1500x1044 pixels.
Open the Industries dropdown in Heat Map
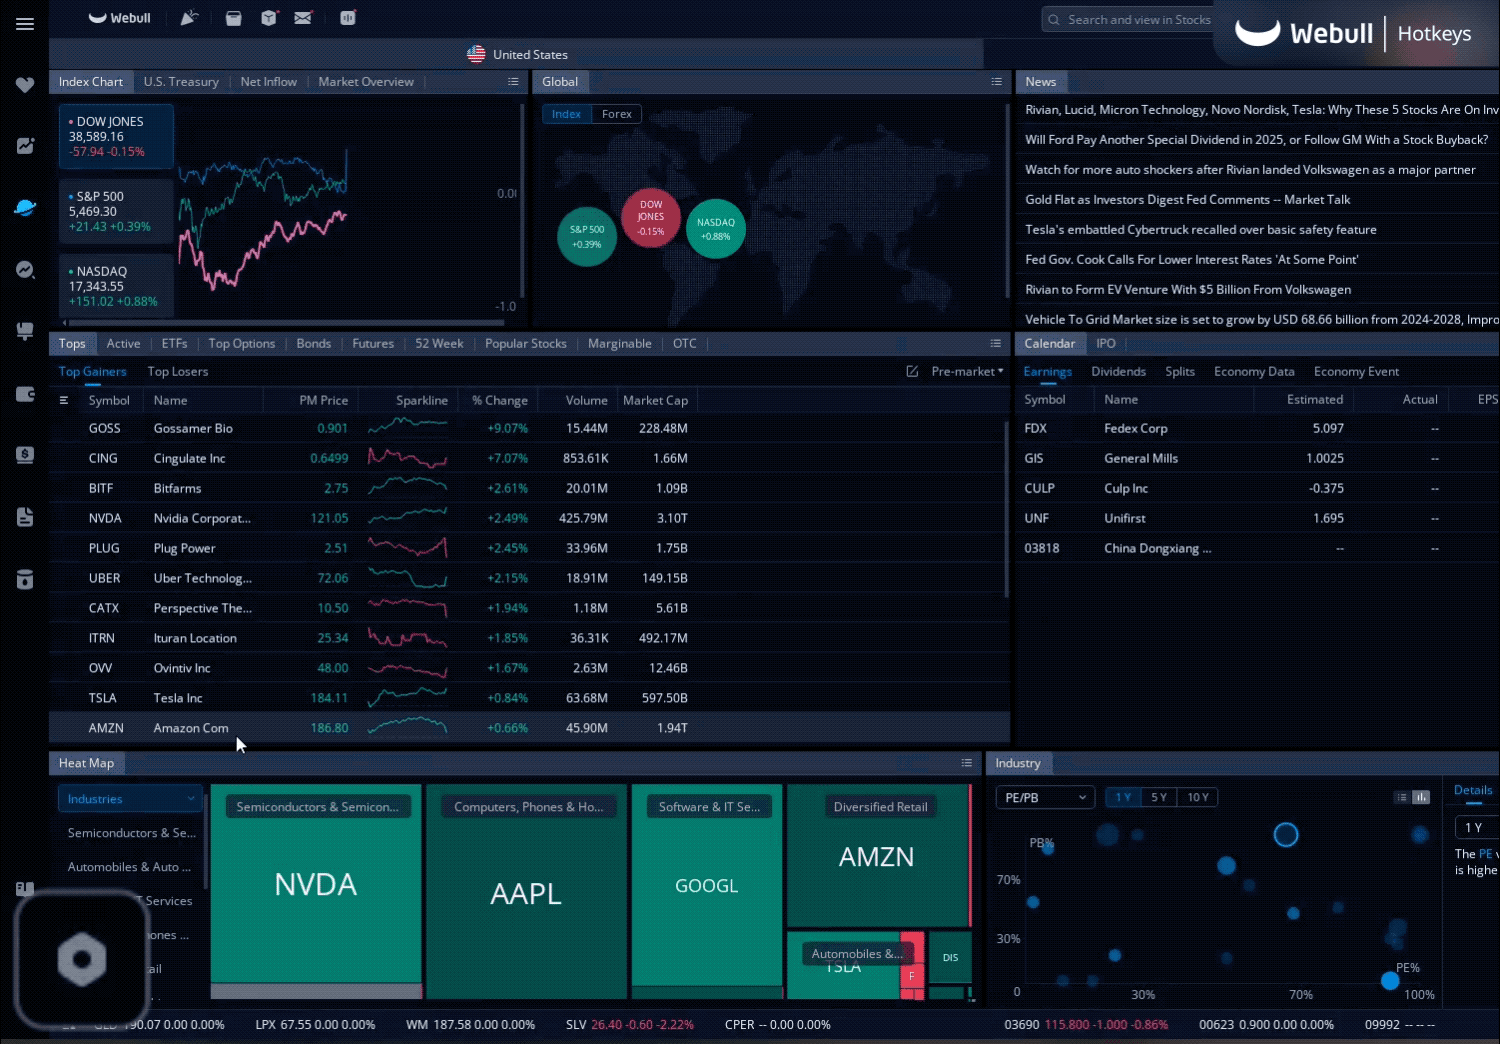(129, 798)
